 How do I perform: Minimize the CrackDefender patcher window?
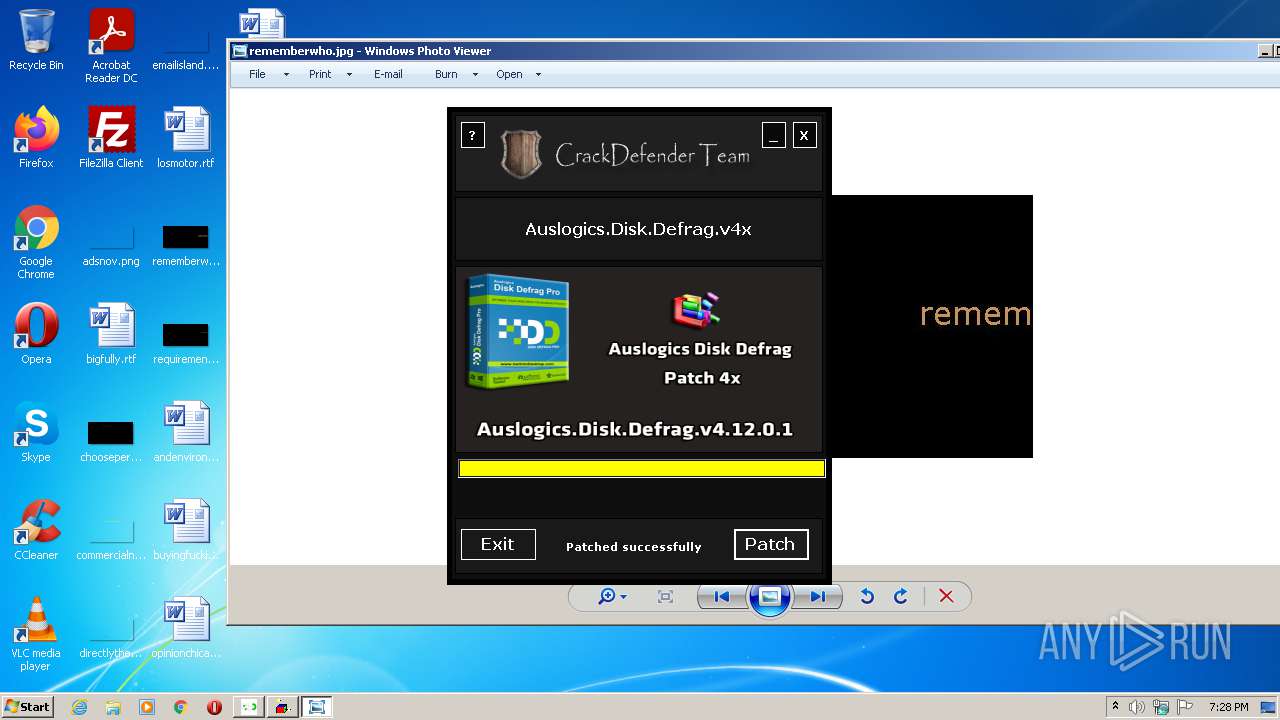coord(774,135)
